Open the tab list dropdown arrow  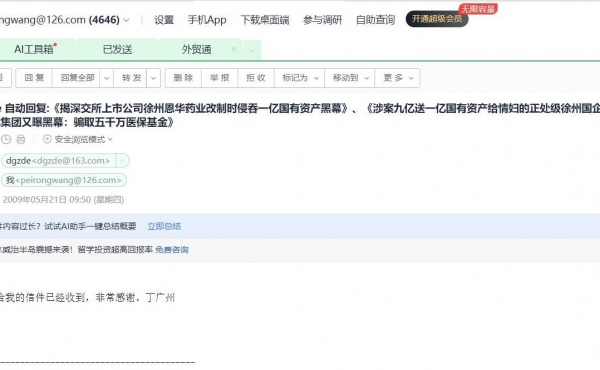click(251, 50)
